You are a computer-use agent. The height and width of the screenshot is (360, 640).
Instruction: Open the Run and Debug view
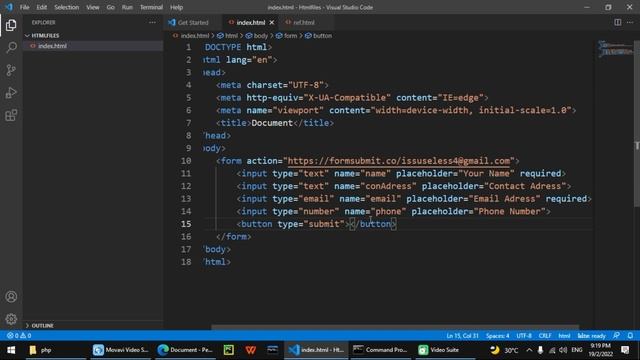pyautogui.click(x=11, y=93)
